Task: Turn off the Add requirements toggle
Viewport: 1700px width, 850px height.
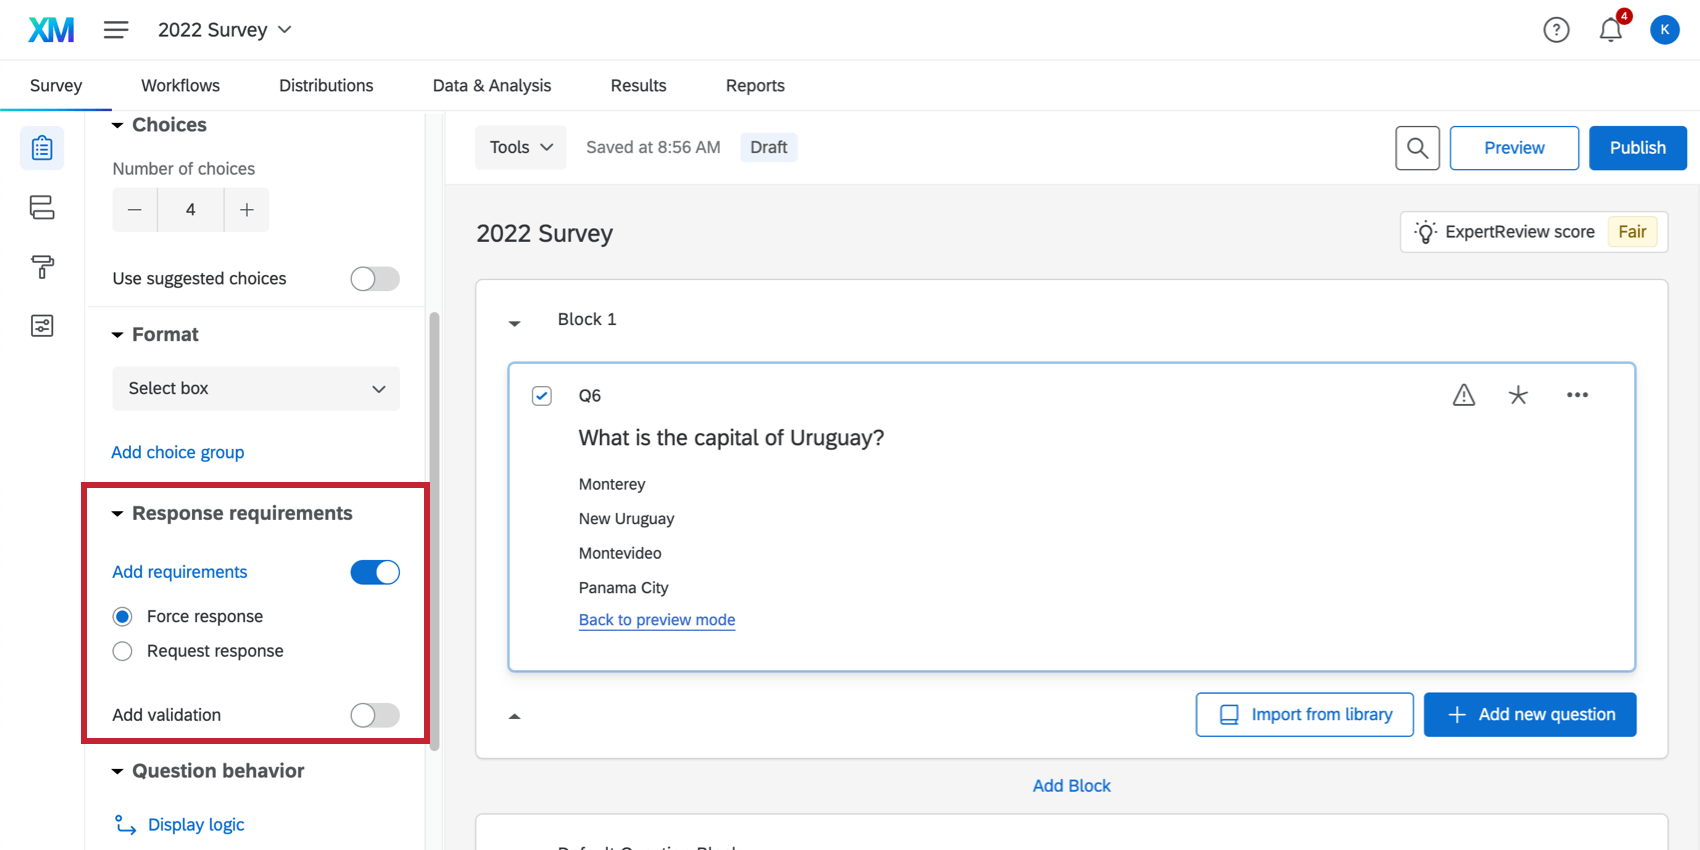Action: 375,572
